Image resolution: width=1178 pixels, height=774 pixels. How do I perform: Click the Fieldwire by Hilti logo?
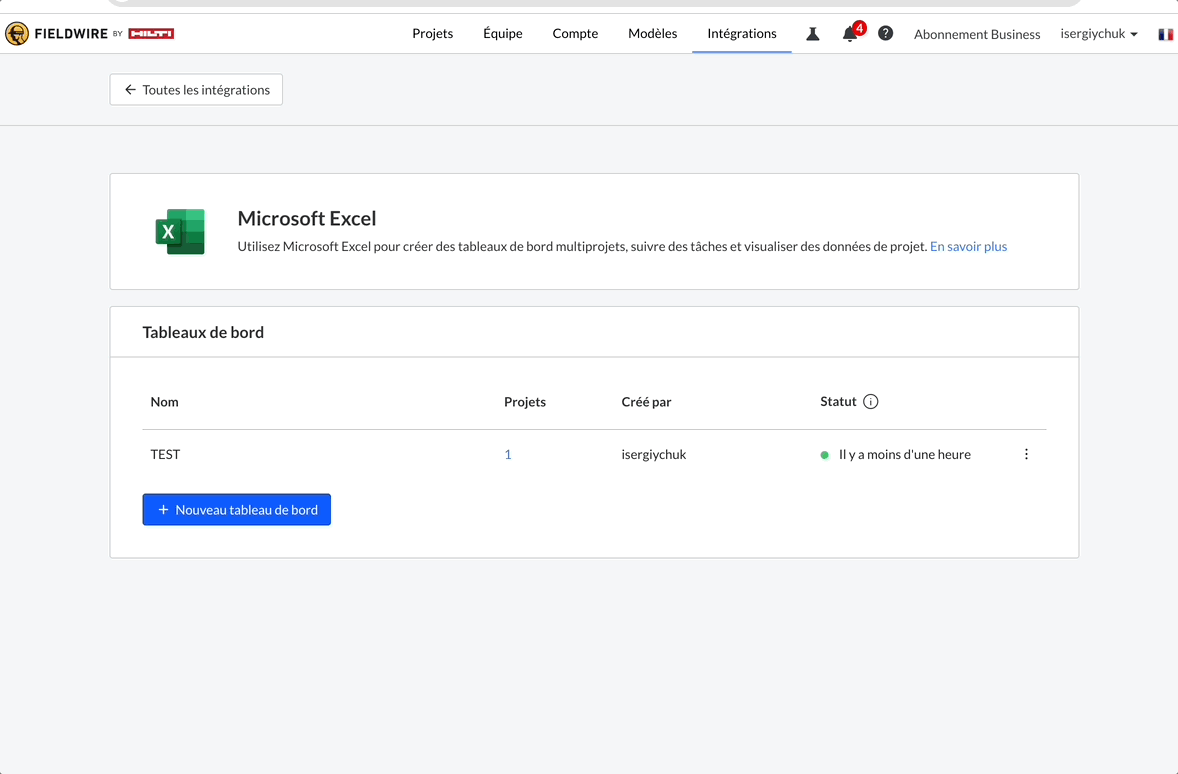point(89,34)
